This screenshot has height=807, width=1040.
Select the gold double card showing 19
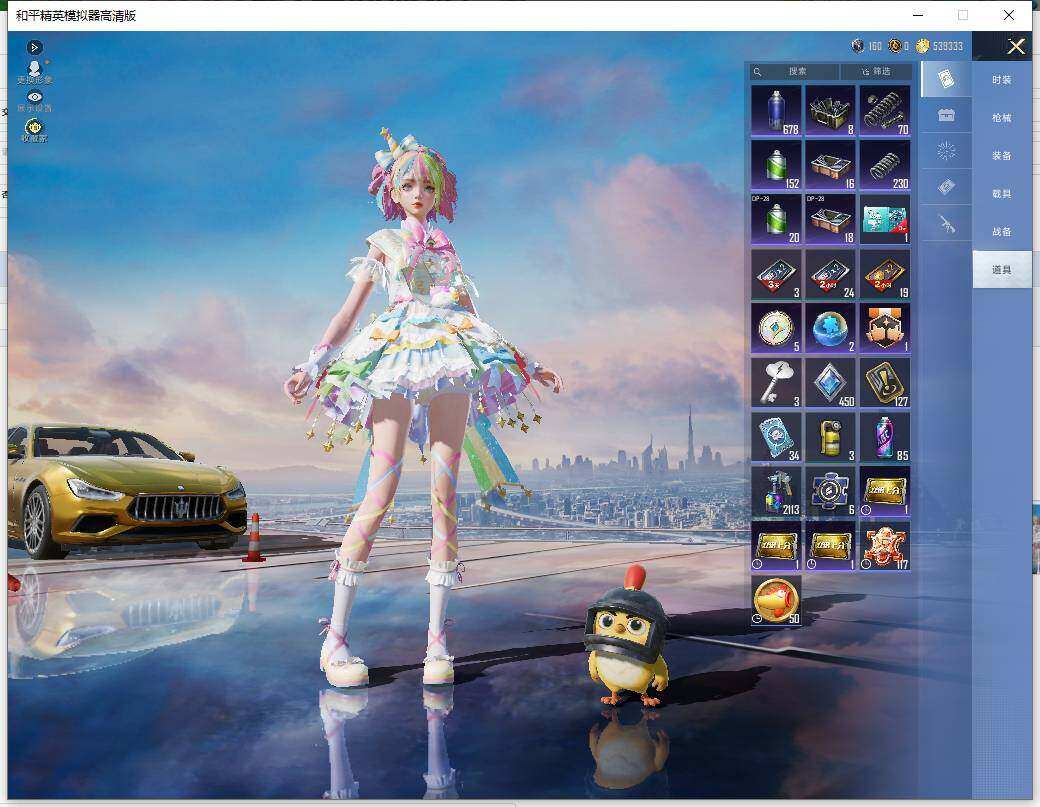coord(885,274)
